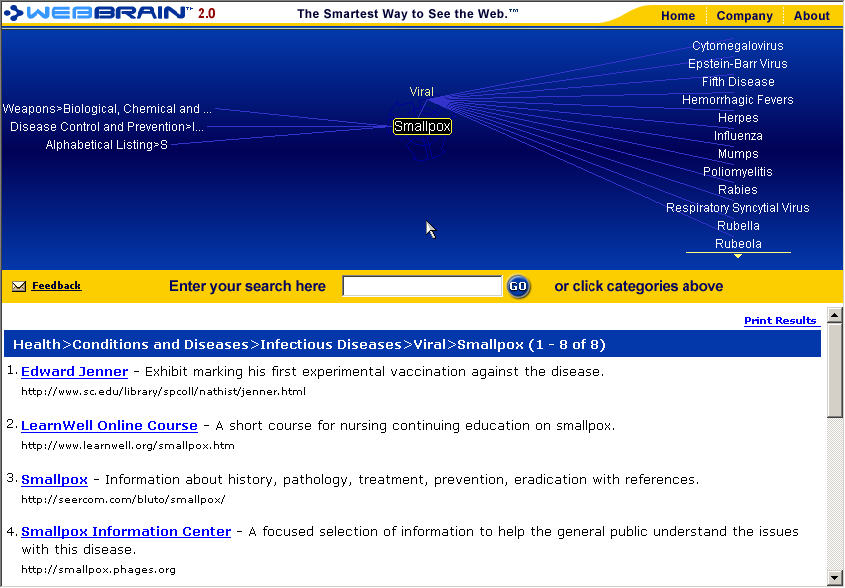Click the Feedback envelope icon
The width and height of the screenshot is (845, 588).
19,287
